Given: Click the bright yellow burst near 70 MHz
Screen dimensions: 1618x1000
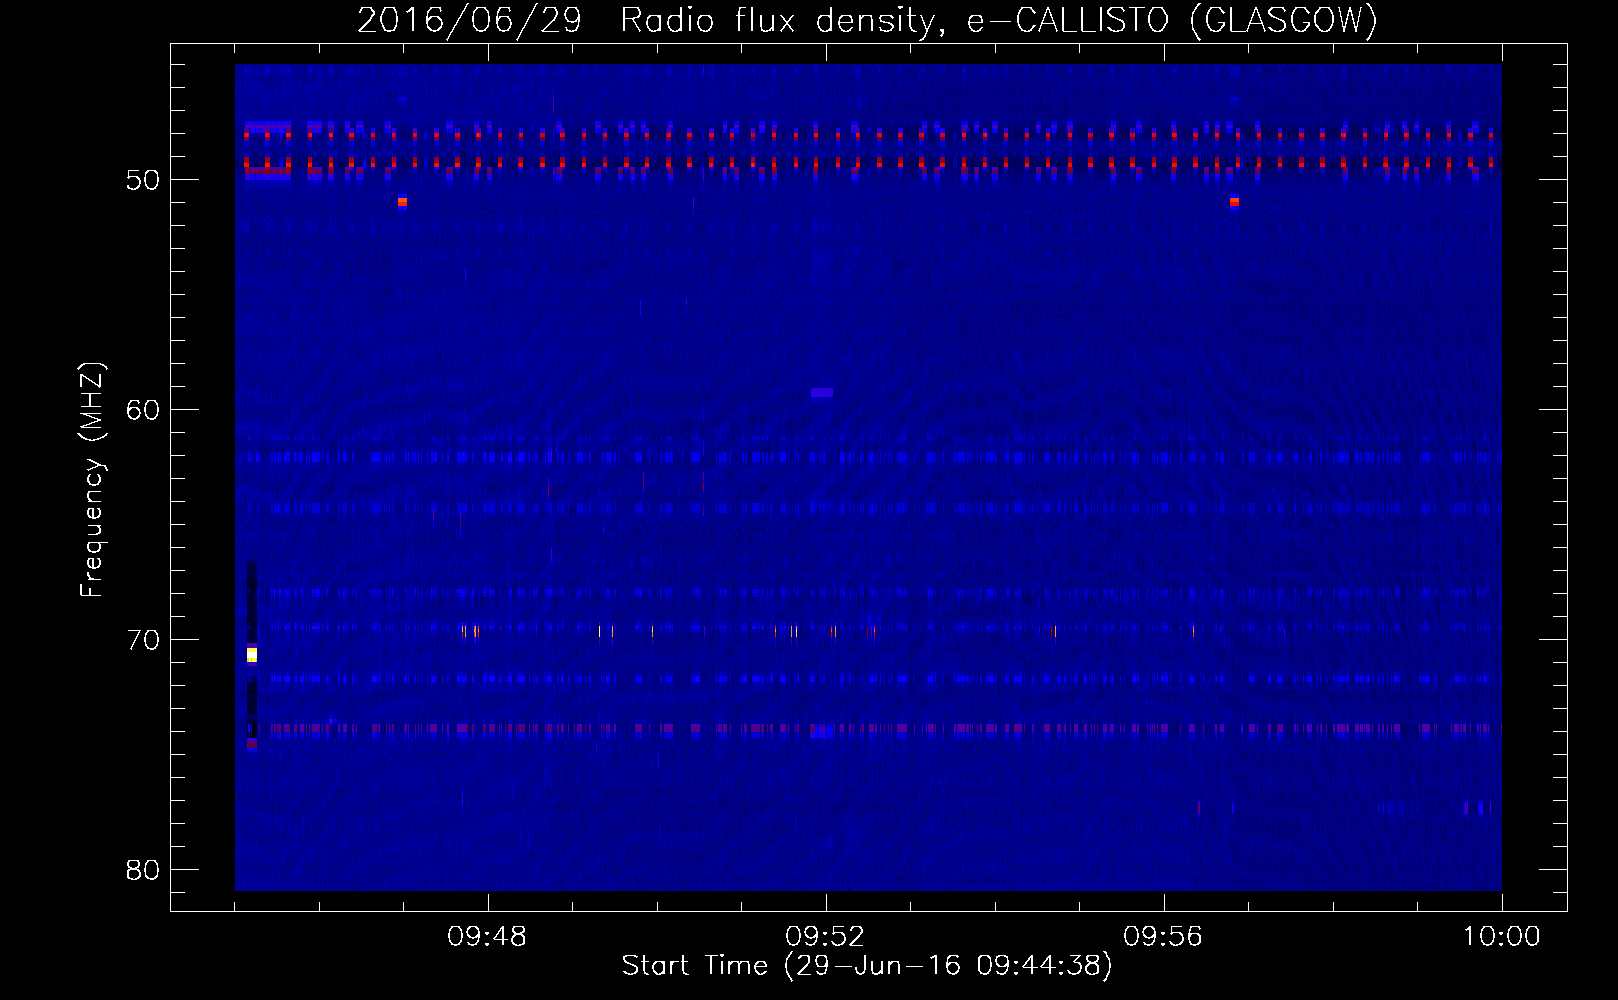Looking at the screenshot, I should click(252, 655).
